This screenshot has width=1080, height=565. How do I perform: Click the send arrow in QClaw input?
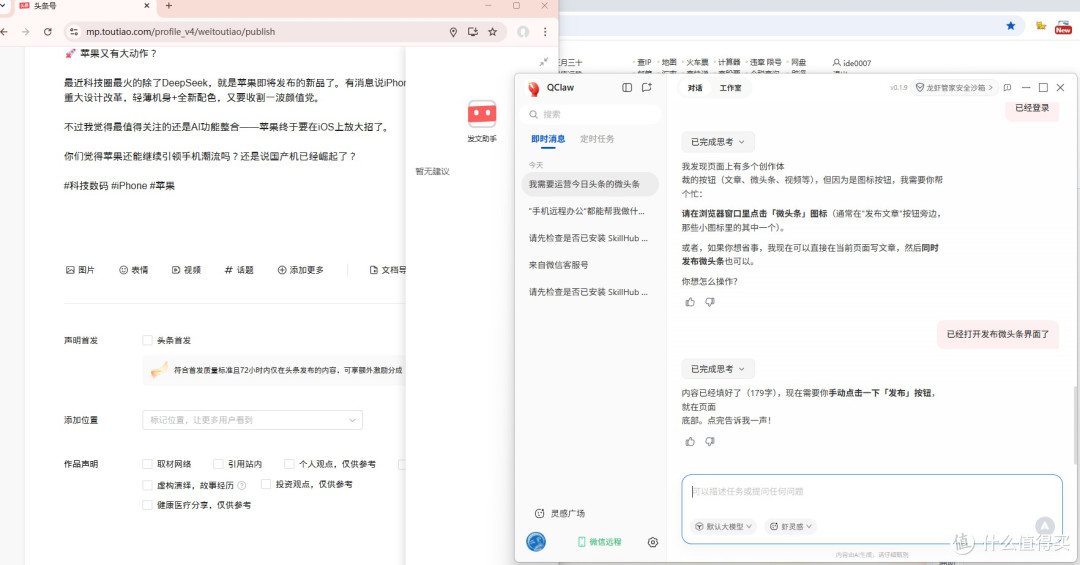click(1044, 526)
